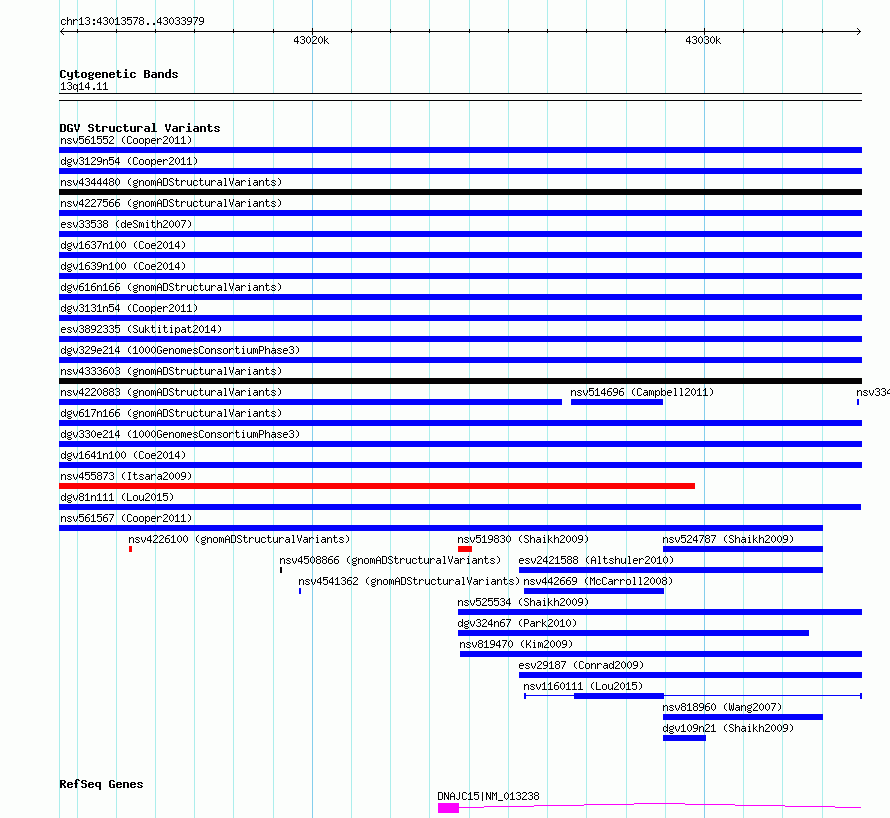The width and height of the screenshot is (890, 818).
Task: Click the nsv561552 (Cooper2011) variant label
Action: (126, 140)
